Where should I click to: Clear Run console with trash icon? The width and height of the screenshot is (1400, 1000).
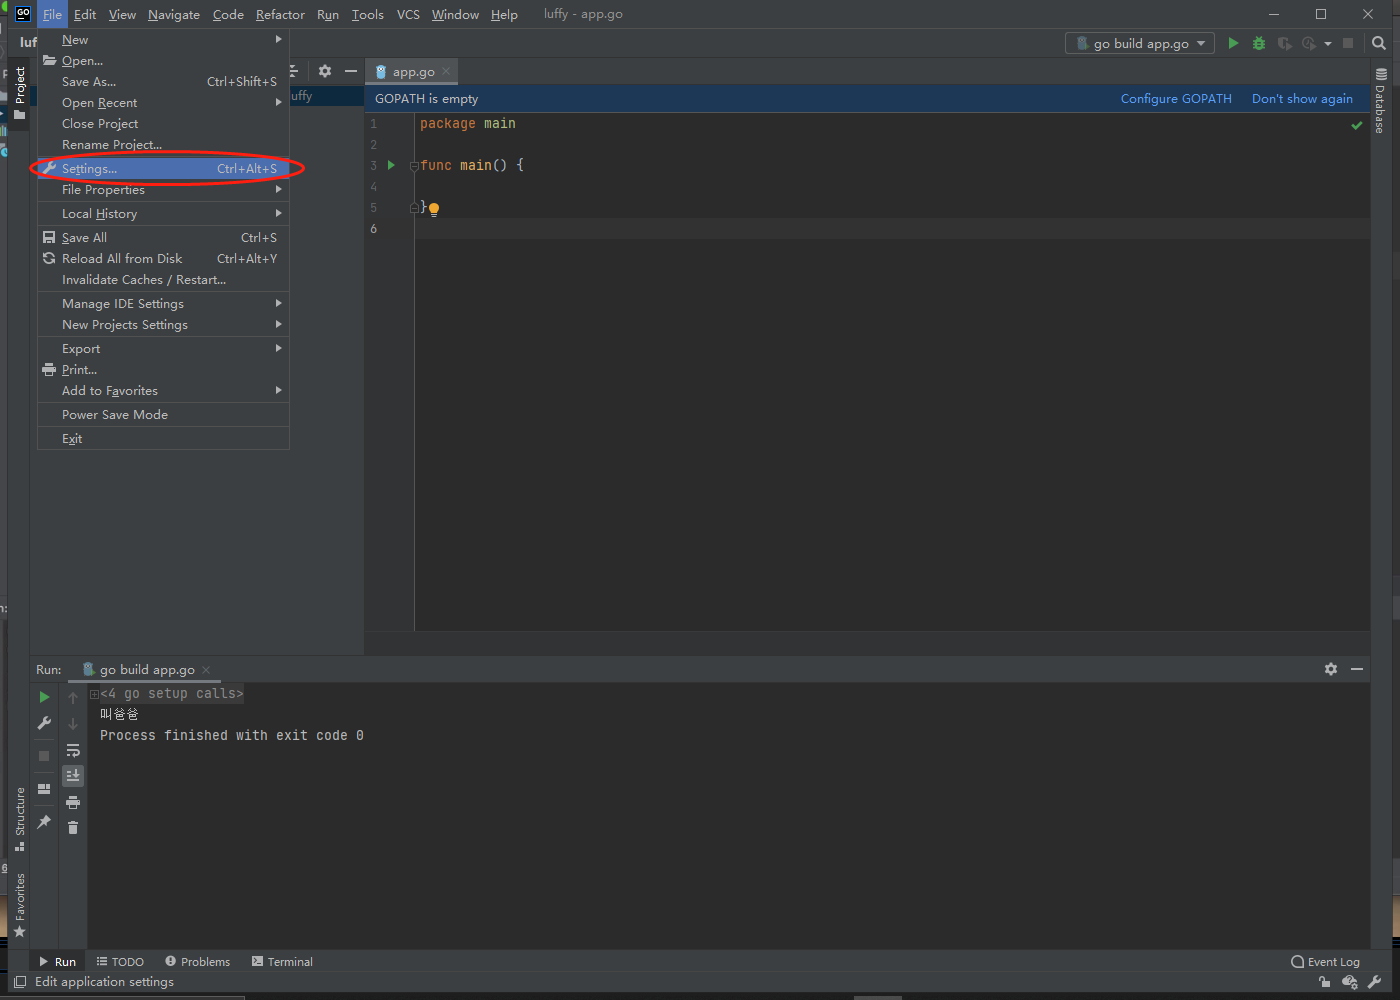73,827
